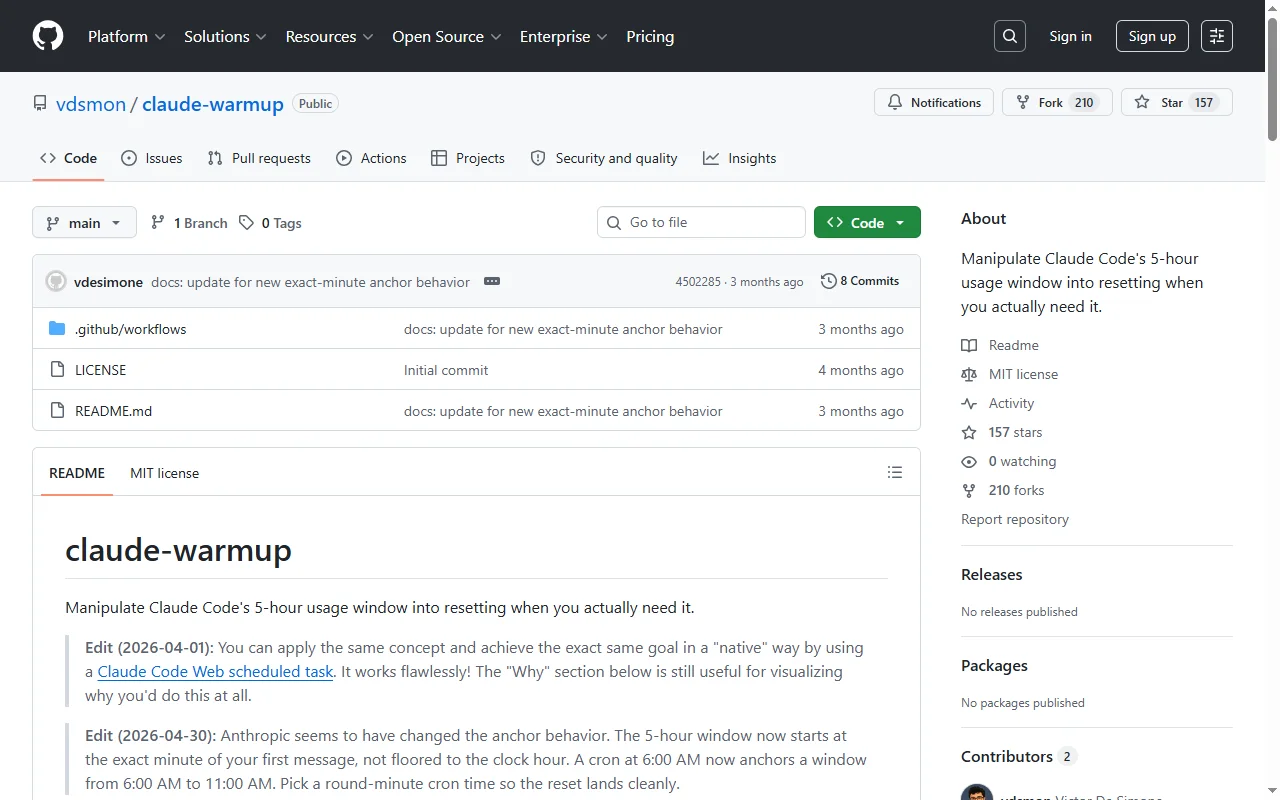Open the .github/workflows folder
The image size is (1280, 800).
pos(130,329)
